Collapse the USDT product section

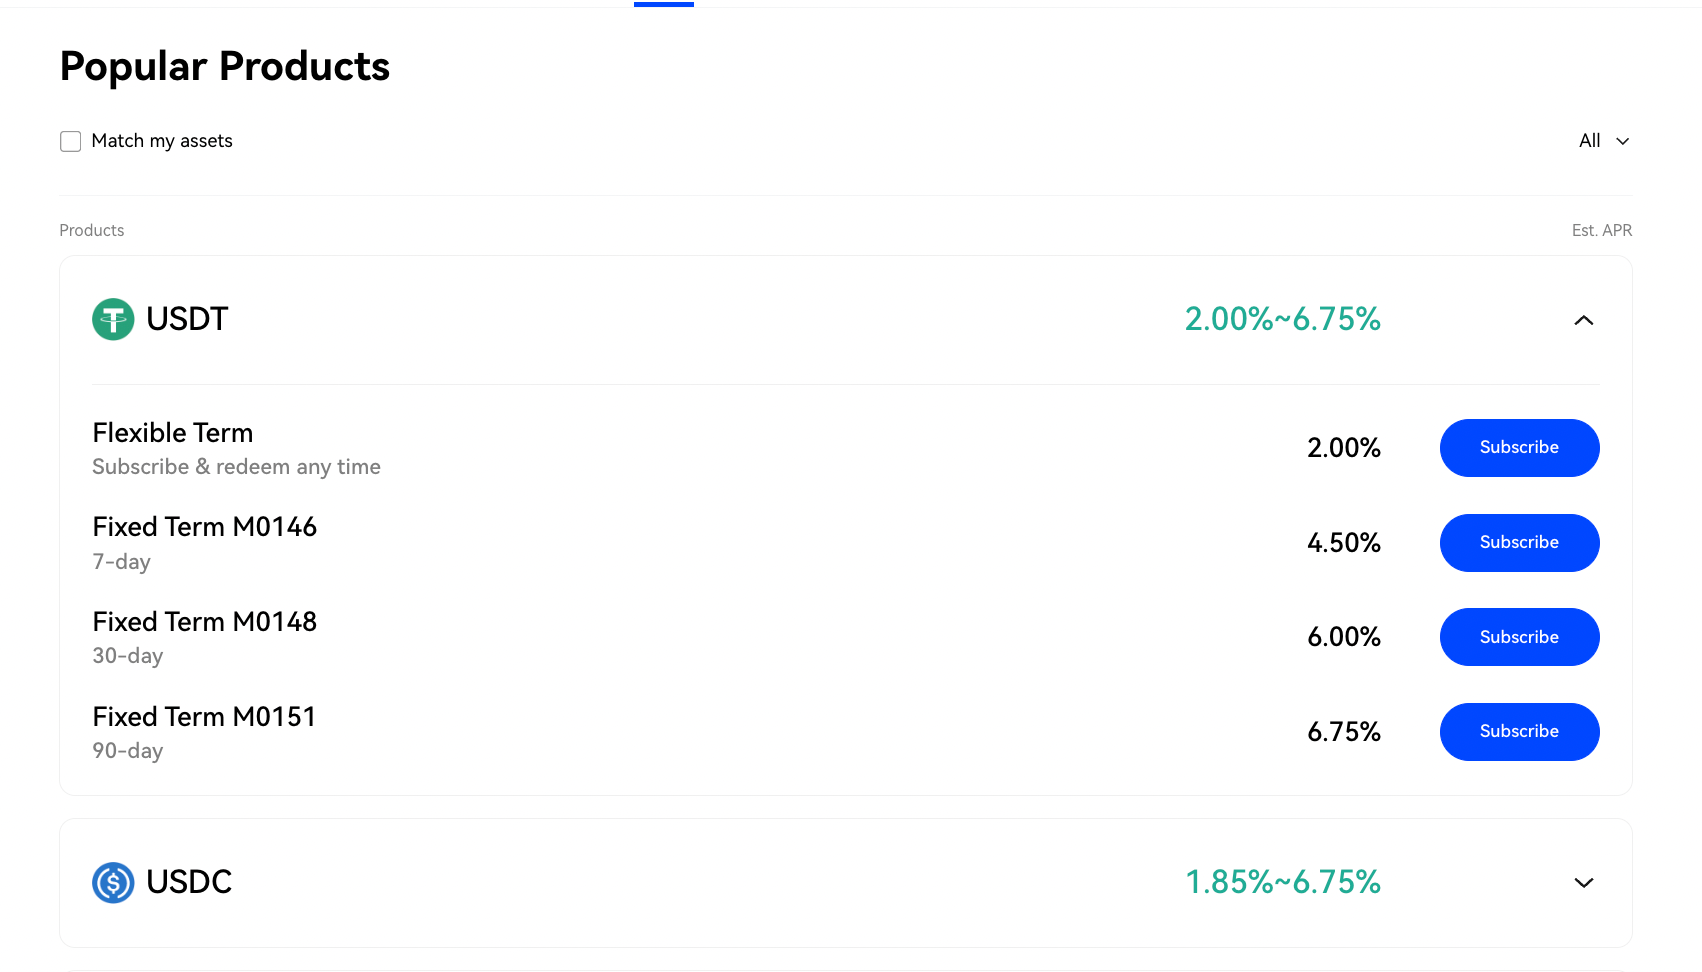point(1583,320)
